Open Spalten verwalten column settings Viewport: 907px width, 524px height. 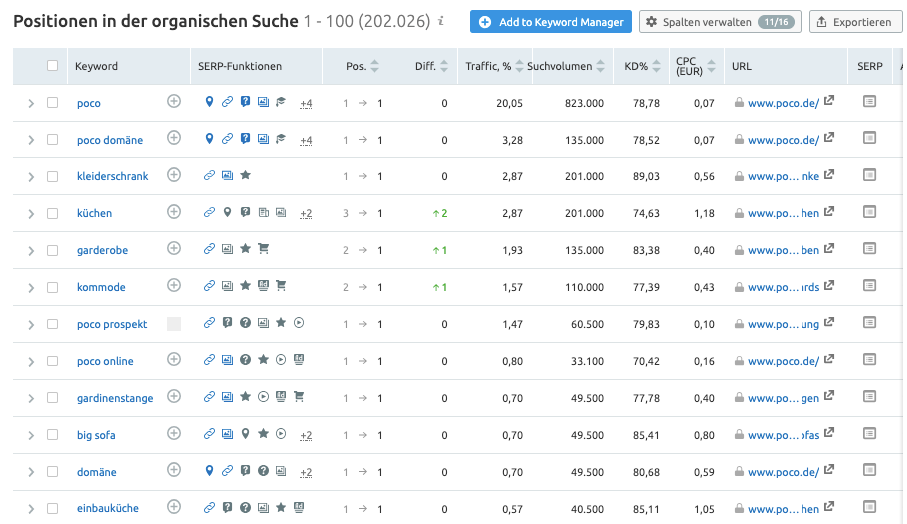pos(720,22)
